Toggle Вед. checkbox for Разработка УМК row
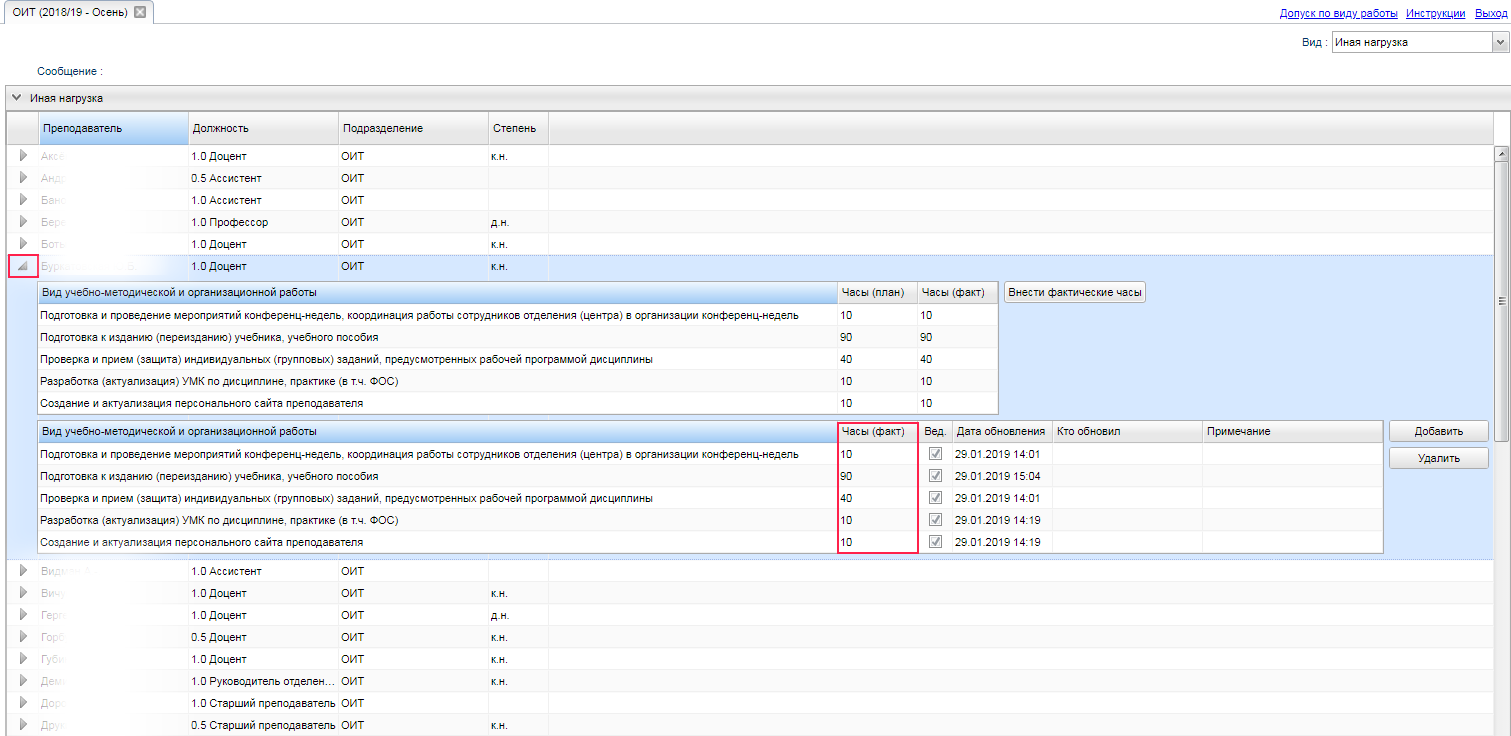 point(935,520)
